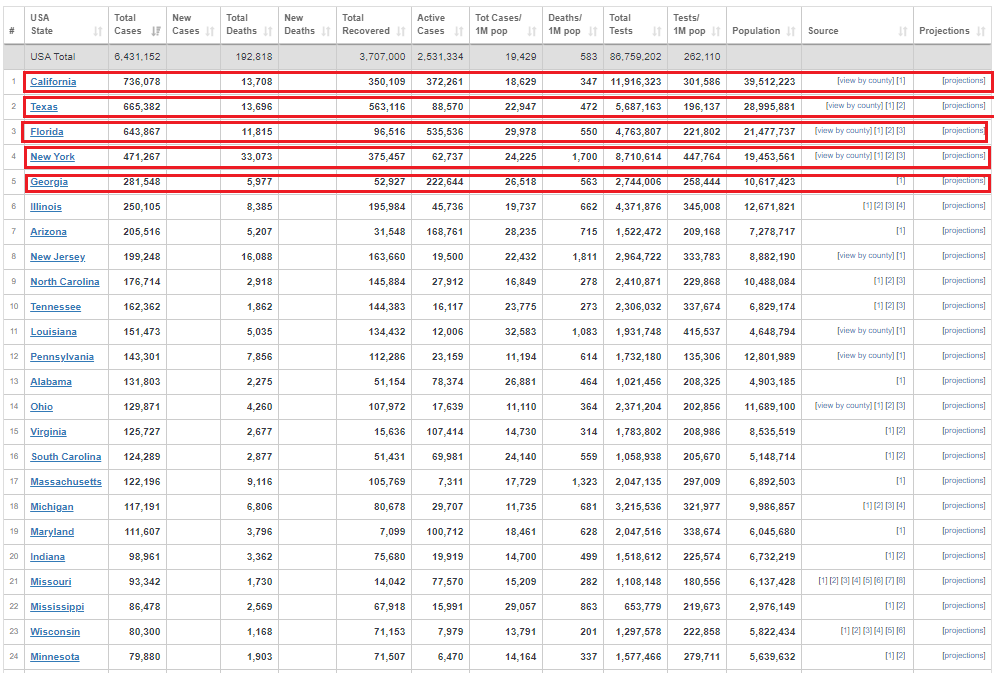The height and width of the screenshot is (673, 994).
Task: Sort by Deaths/1M pop arrow icon
Action: pos(593,31)
